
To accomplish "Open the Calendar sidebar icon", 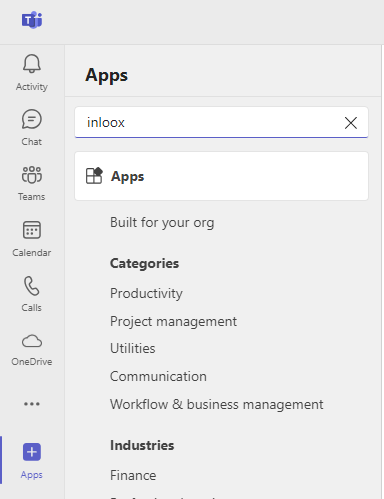I will (x=32, y=230).
